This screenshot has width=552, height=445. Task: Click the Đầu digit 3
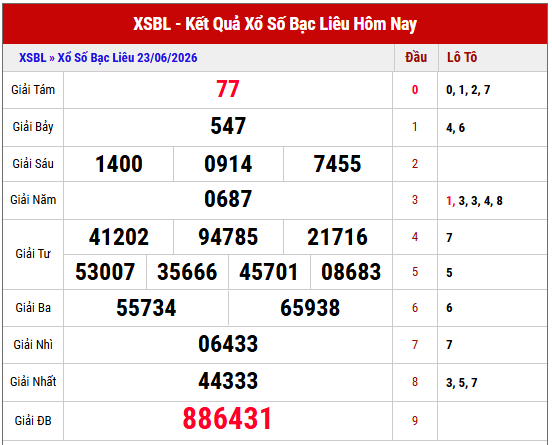415,200
